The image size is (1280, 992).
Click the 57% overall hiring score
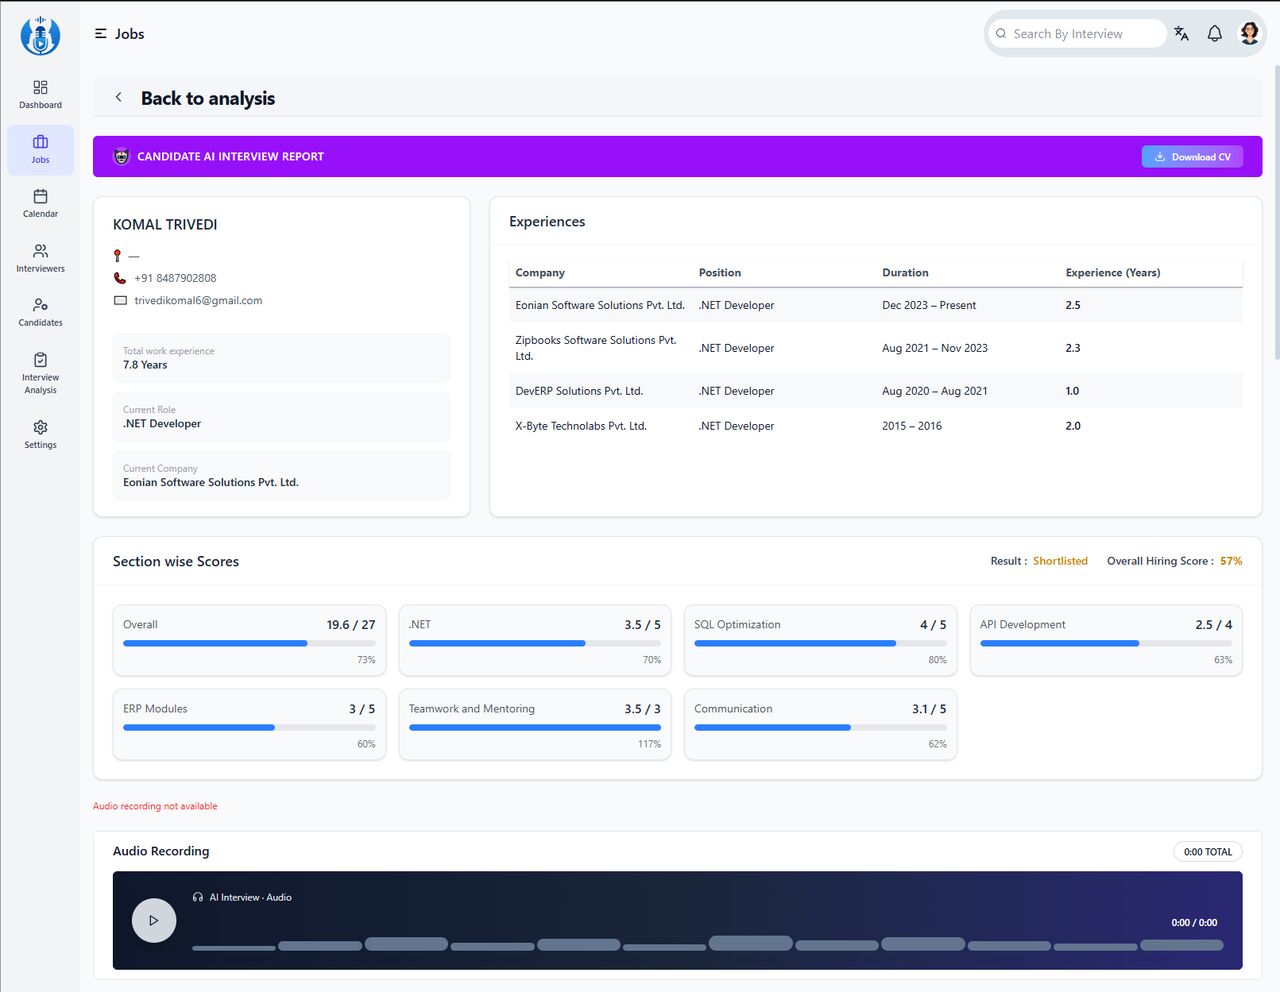click(1231, 561)
